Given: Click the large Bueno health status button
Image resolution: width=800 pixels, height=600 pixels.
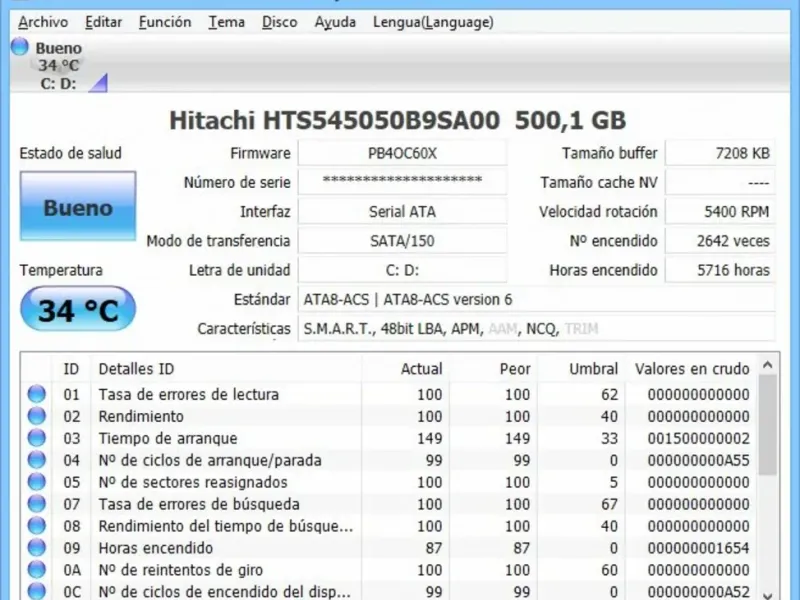Looking at the screenshot, I should (x=78, y=206).
